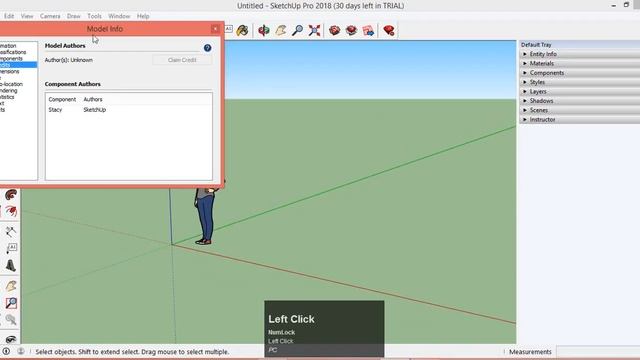Select the Dimensions tool in left toolbar
The image size is (640, 360).
[11, 231]
